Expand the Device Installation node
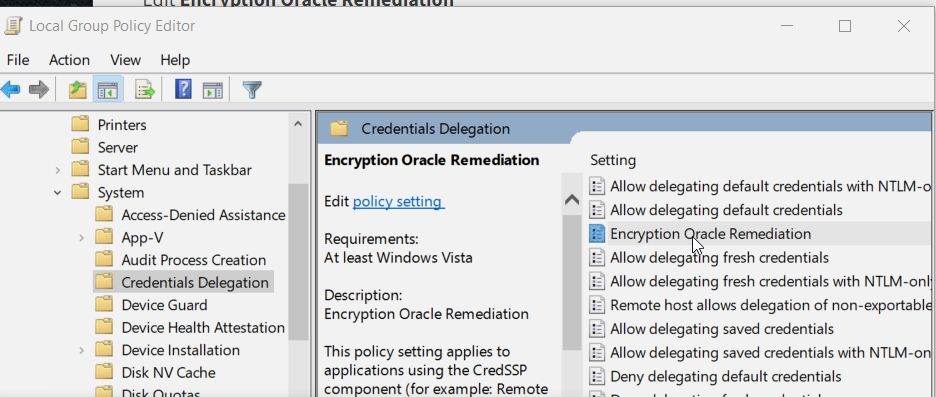936x397 pixels. (x=81, y=350)
